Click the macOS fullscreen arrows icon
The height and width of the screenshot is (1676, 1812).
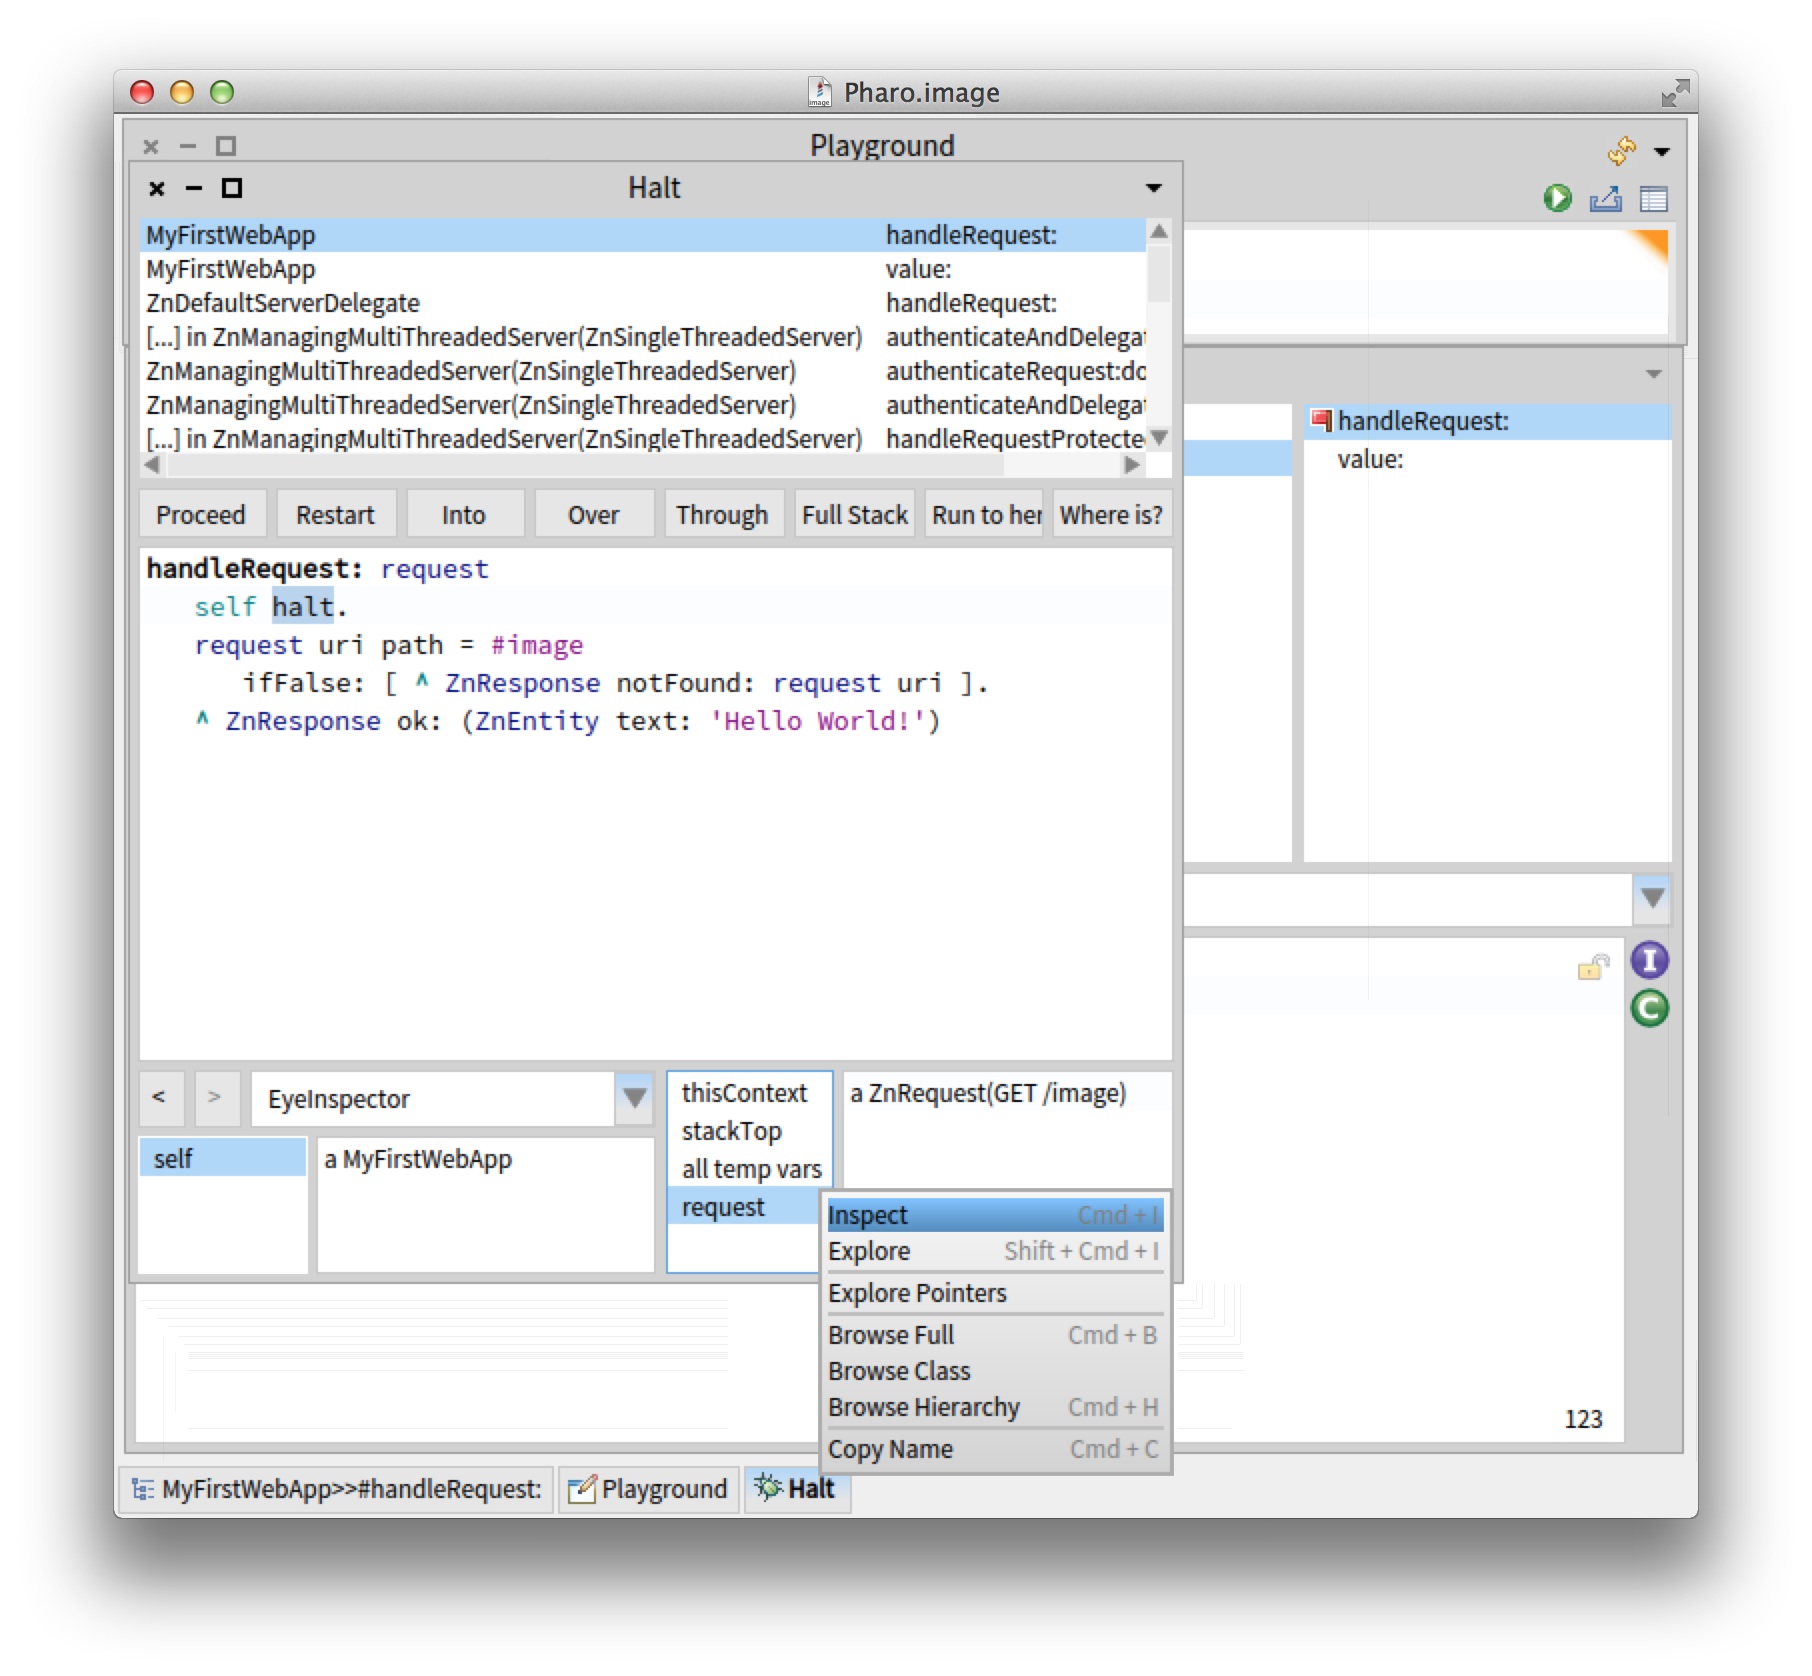1674,94
